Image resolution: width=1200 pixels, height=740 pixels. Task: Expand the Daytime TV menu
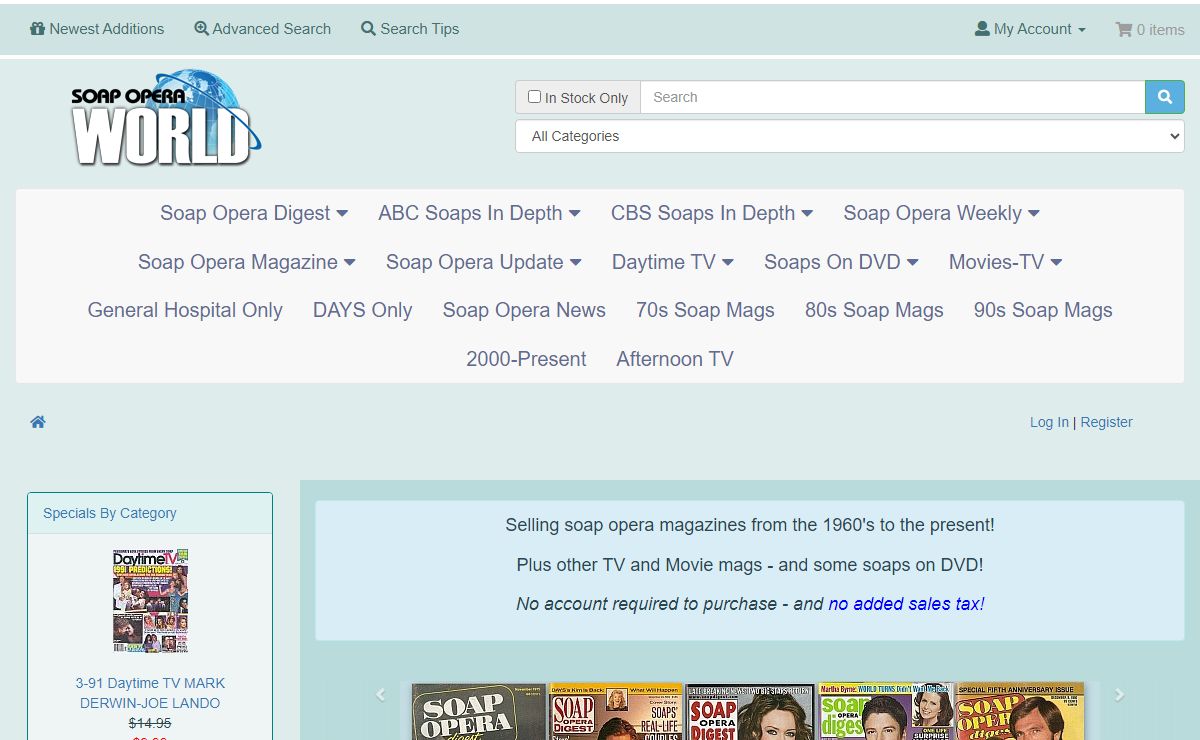pyautogui.click(x=673, y=262)
